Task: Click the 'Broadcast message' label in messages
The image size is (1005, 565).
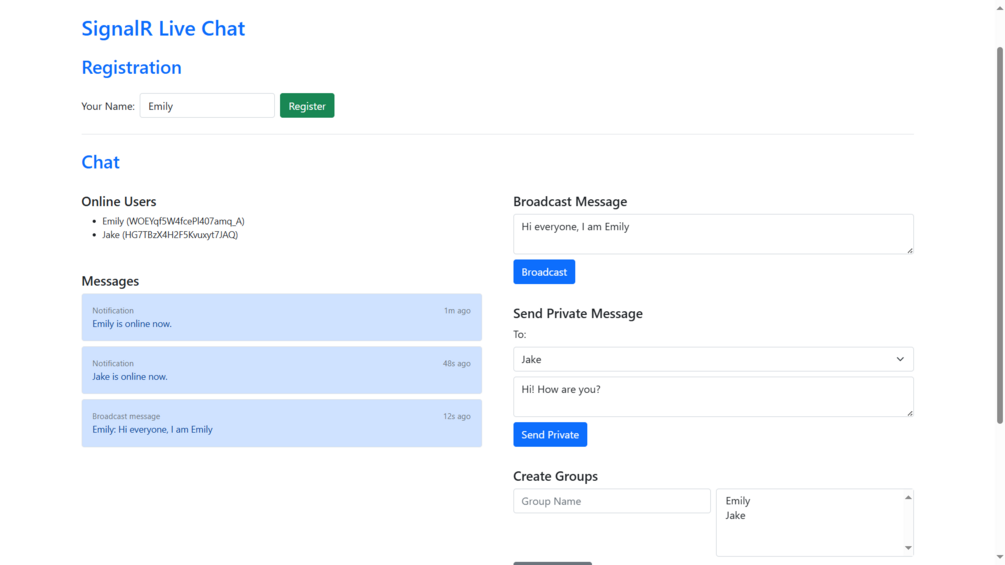Action: click(126, 416)
